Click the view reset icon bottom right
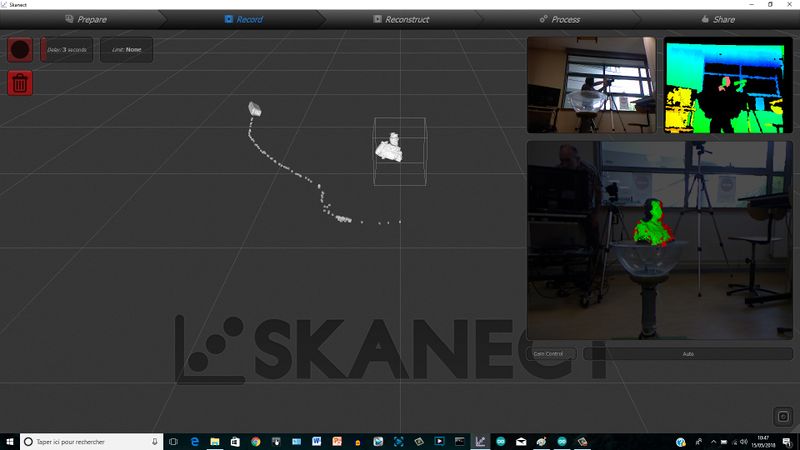The width and height of the screenshot is (800, 450). coord(783,416)
